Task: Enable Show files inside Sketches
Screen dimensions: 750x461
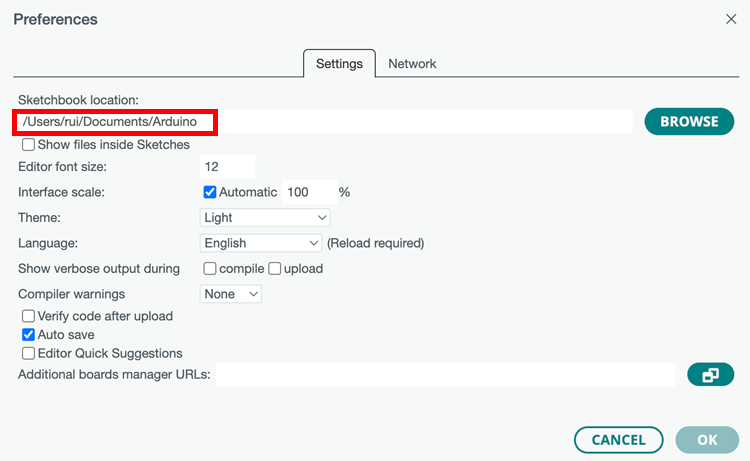Action: 29,145
